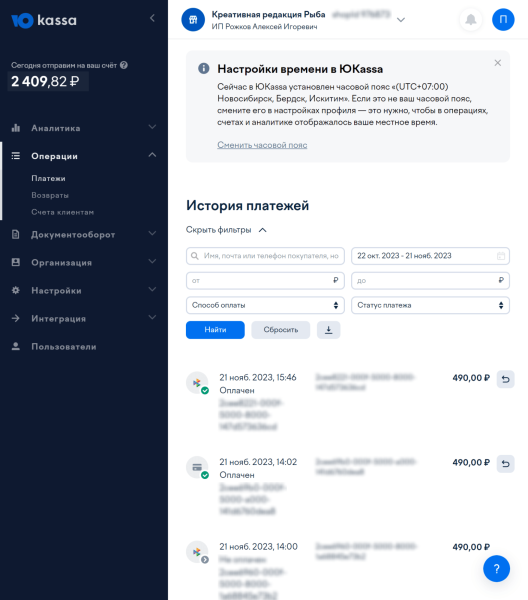Click the Сбросить button
Screen dimensions: 528x600
pyautogui.click(x=280, y=330)
